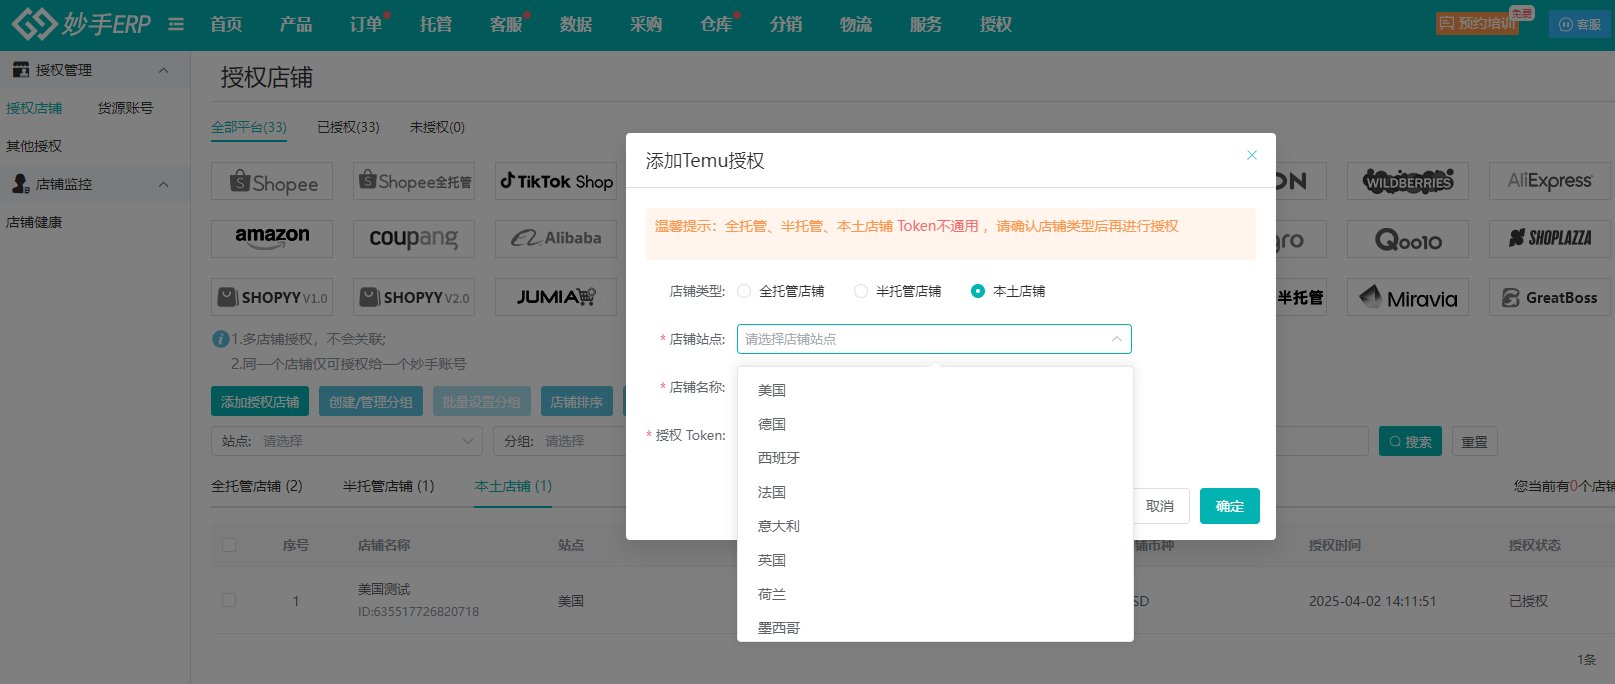Open 货源账号 in the sidebar

126,108
